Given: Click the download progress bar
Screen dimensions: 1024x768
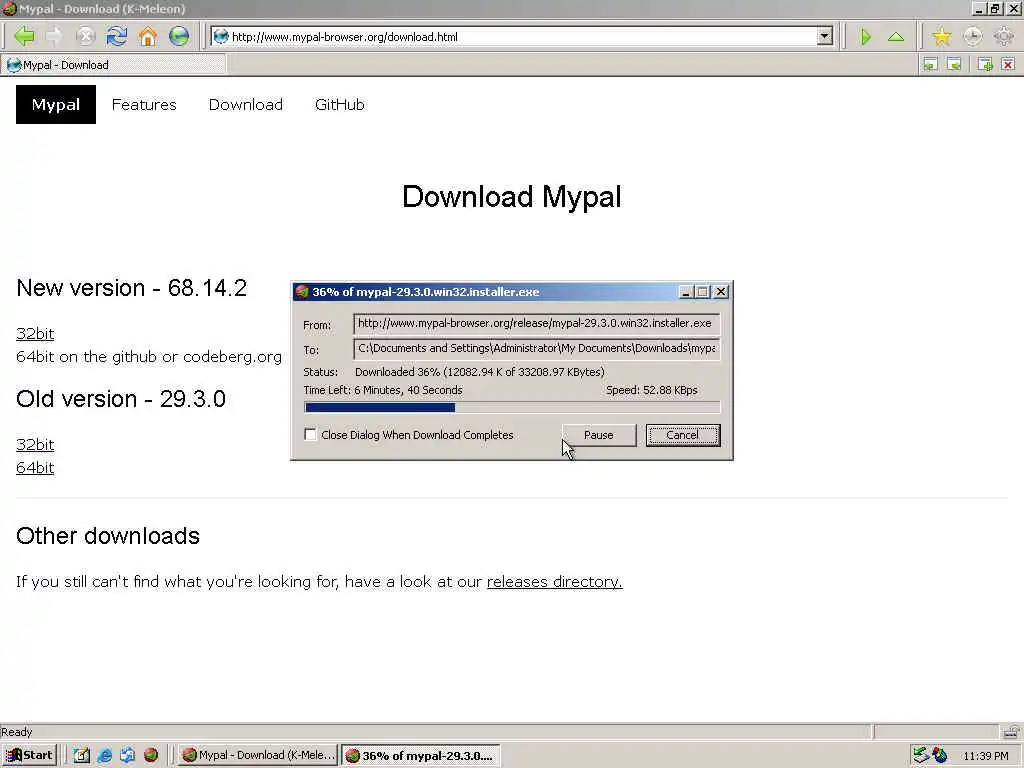Looking at the screenshot, I should pyautogui.click(x=512, y=408).
